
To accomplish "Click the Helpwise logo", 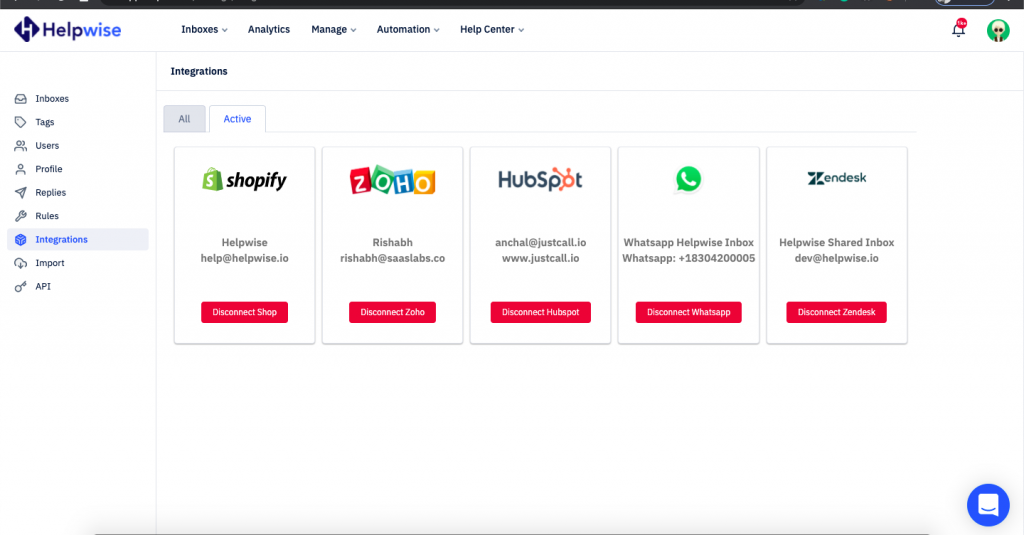I will [x=67, y=29].
